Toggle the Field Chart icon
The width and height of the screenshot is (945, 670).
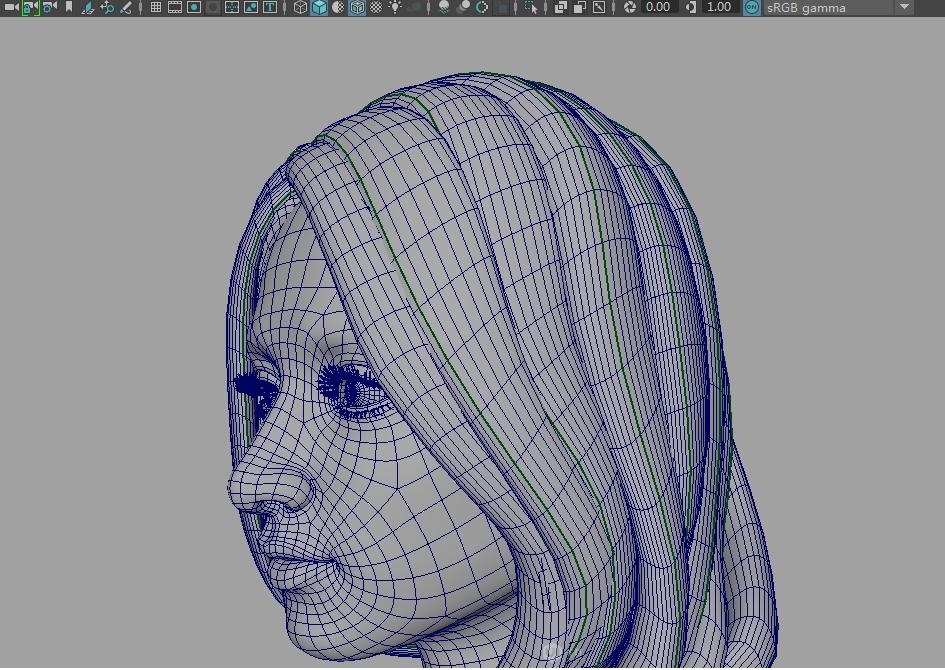[x=231, y=7]
